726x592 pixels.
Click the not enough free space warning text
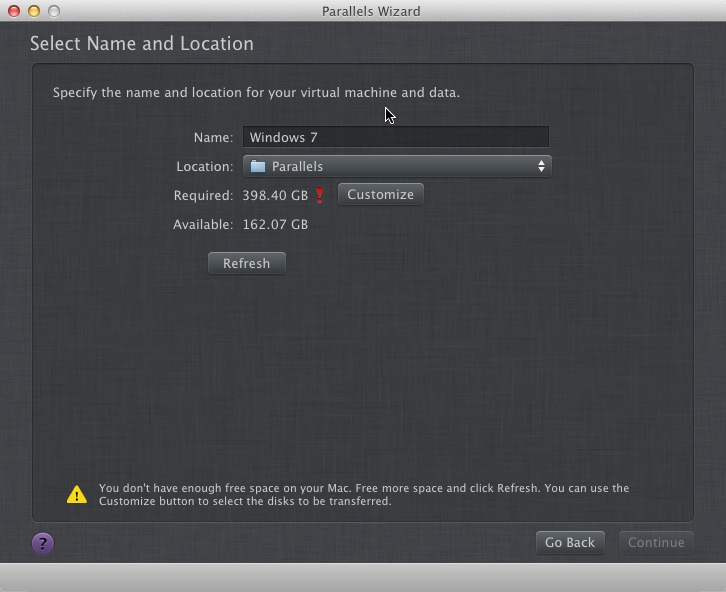tap(364, 494)
